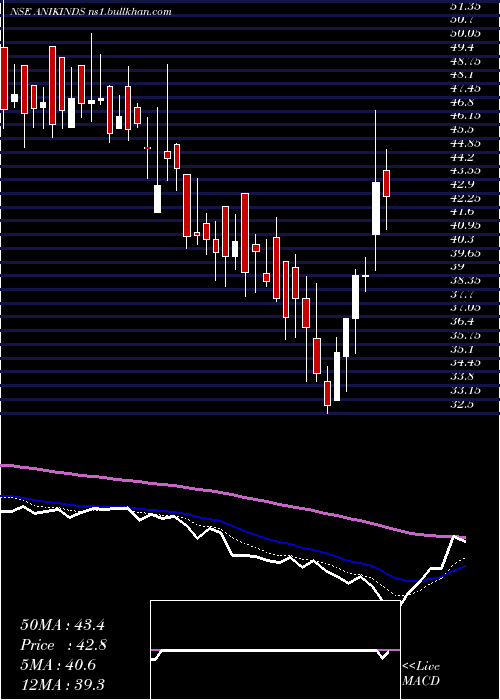Click the <<Live MACD label
This screenshot has height=700, width=500.
(x=421, y=673)
